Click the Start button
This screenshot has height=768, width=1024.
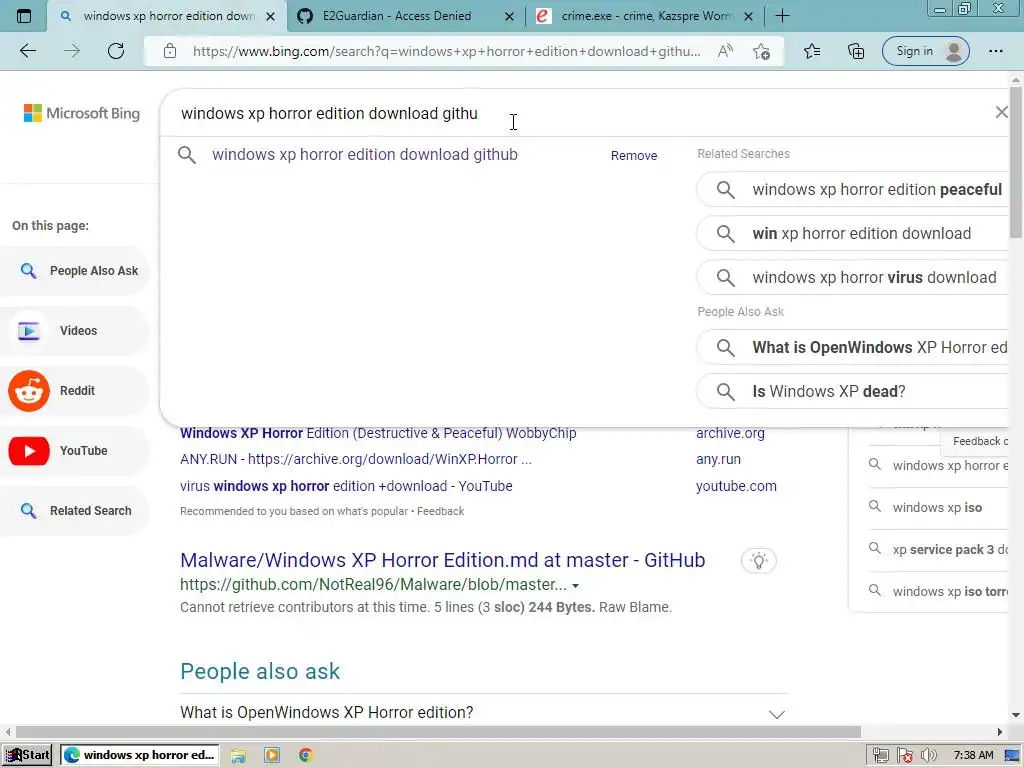28,755
